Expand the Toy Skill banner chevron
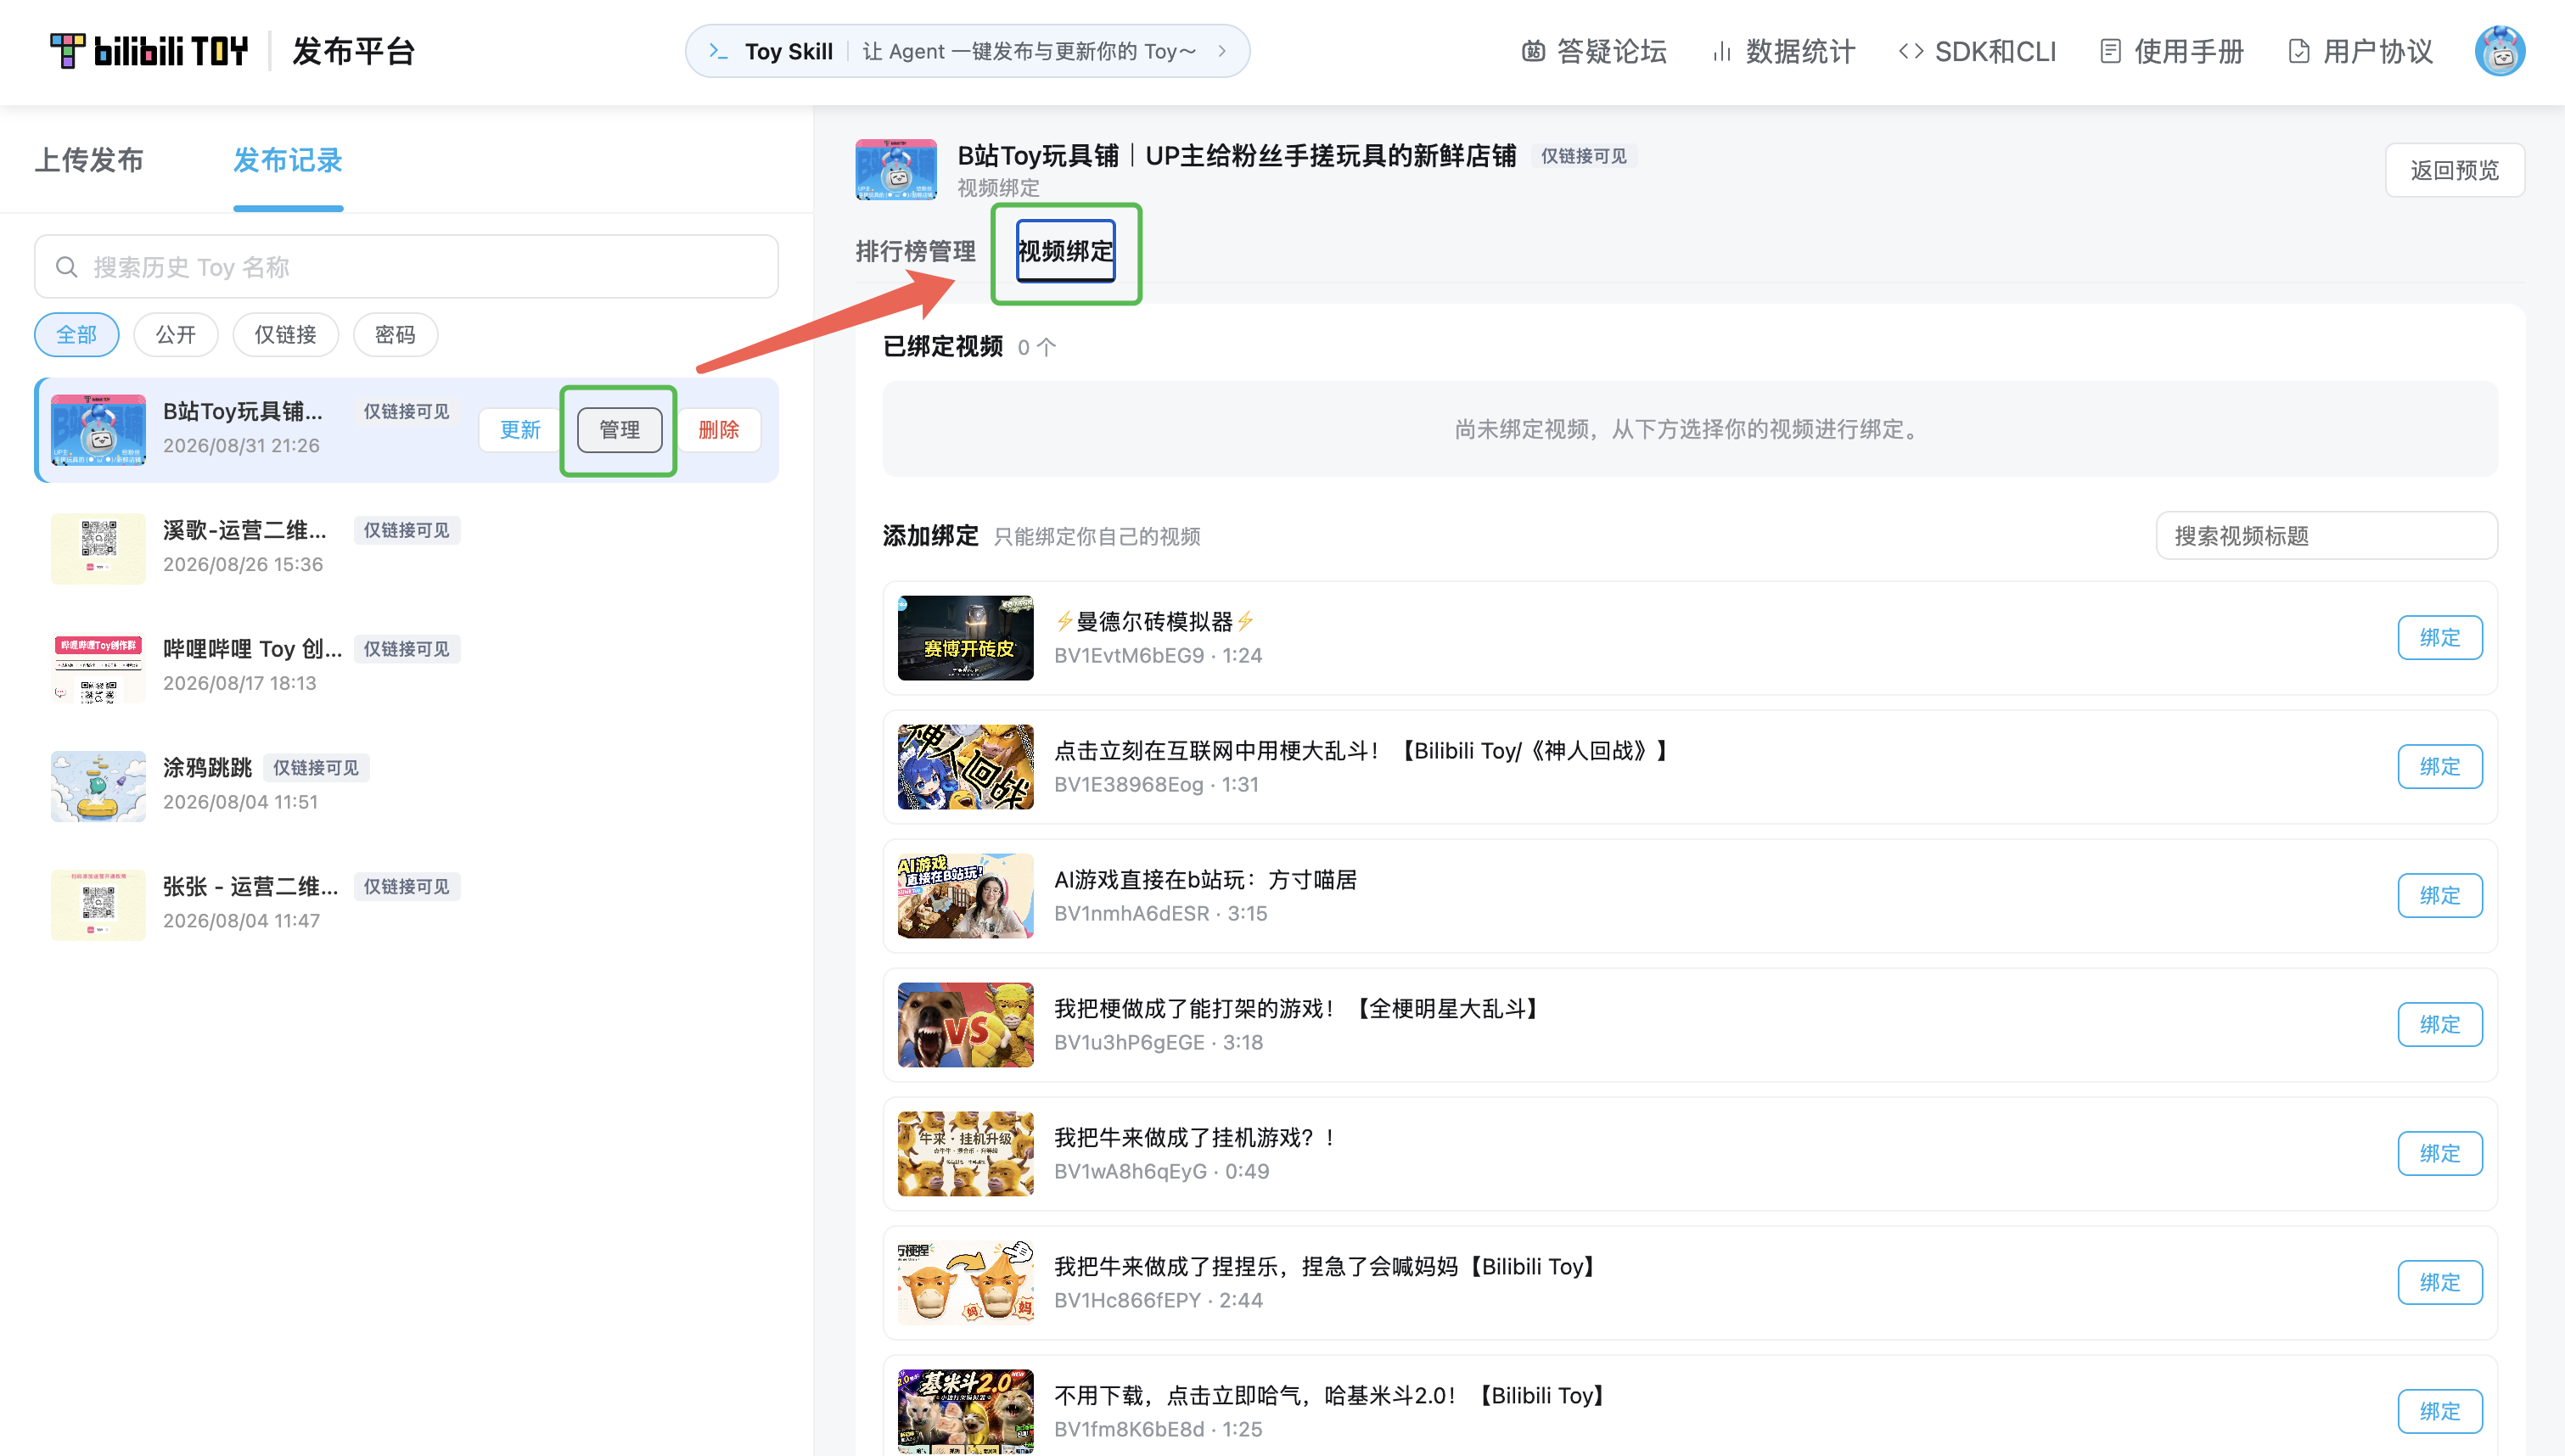The height and width of the screenshot is (1456, 2565). 1222,51
